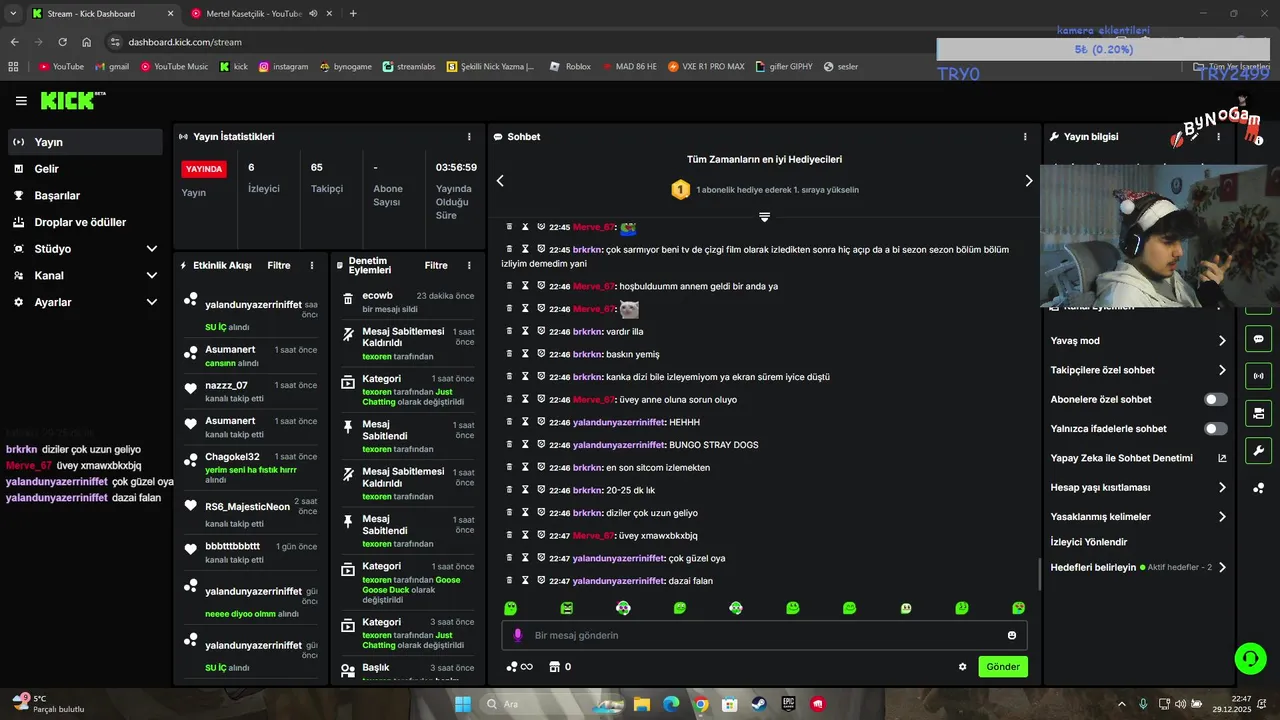Toggle the camera panel icon in right sidebar

click(x=1258, y=413)
